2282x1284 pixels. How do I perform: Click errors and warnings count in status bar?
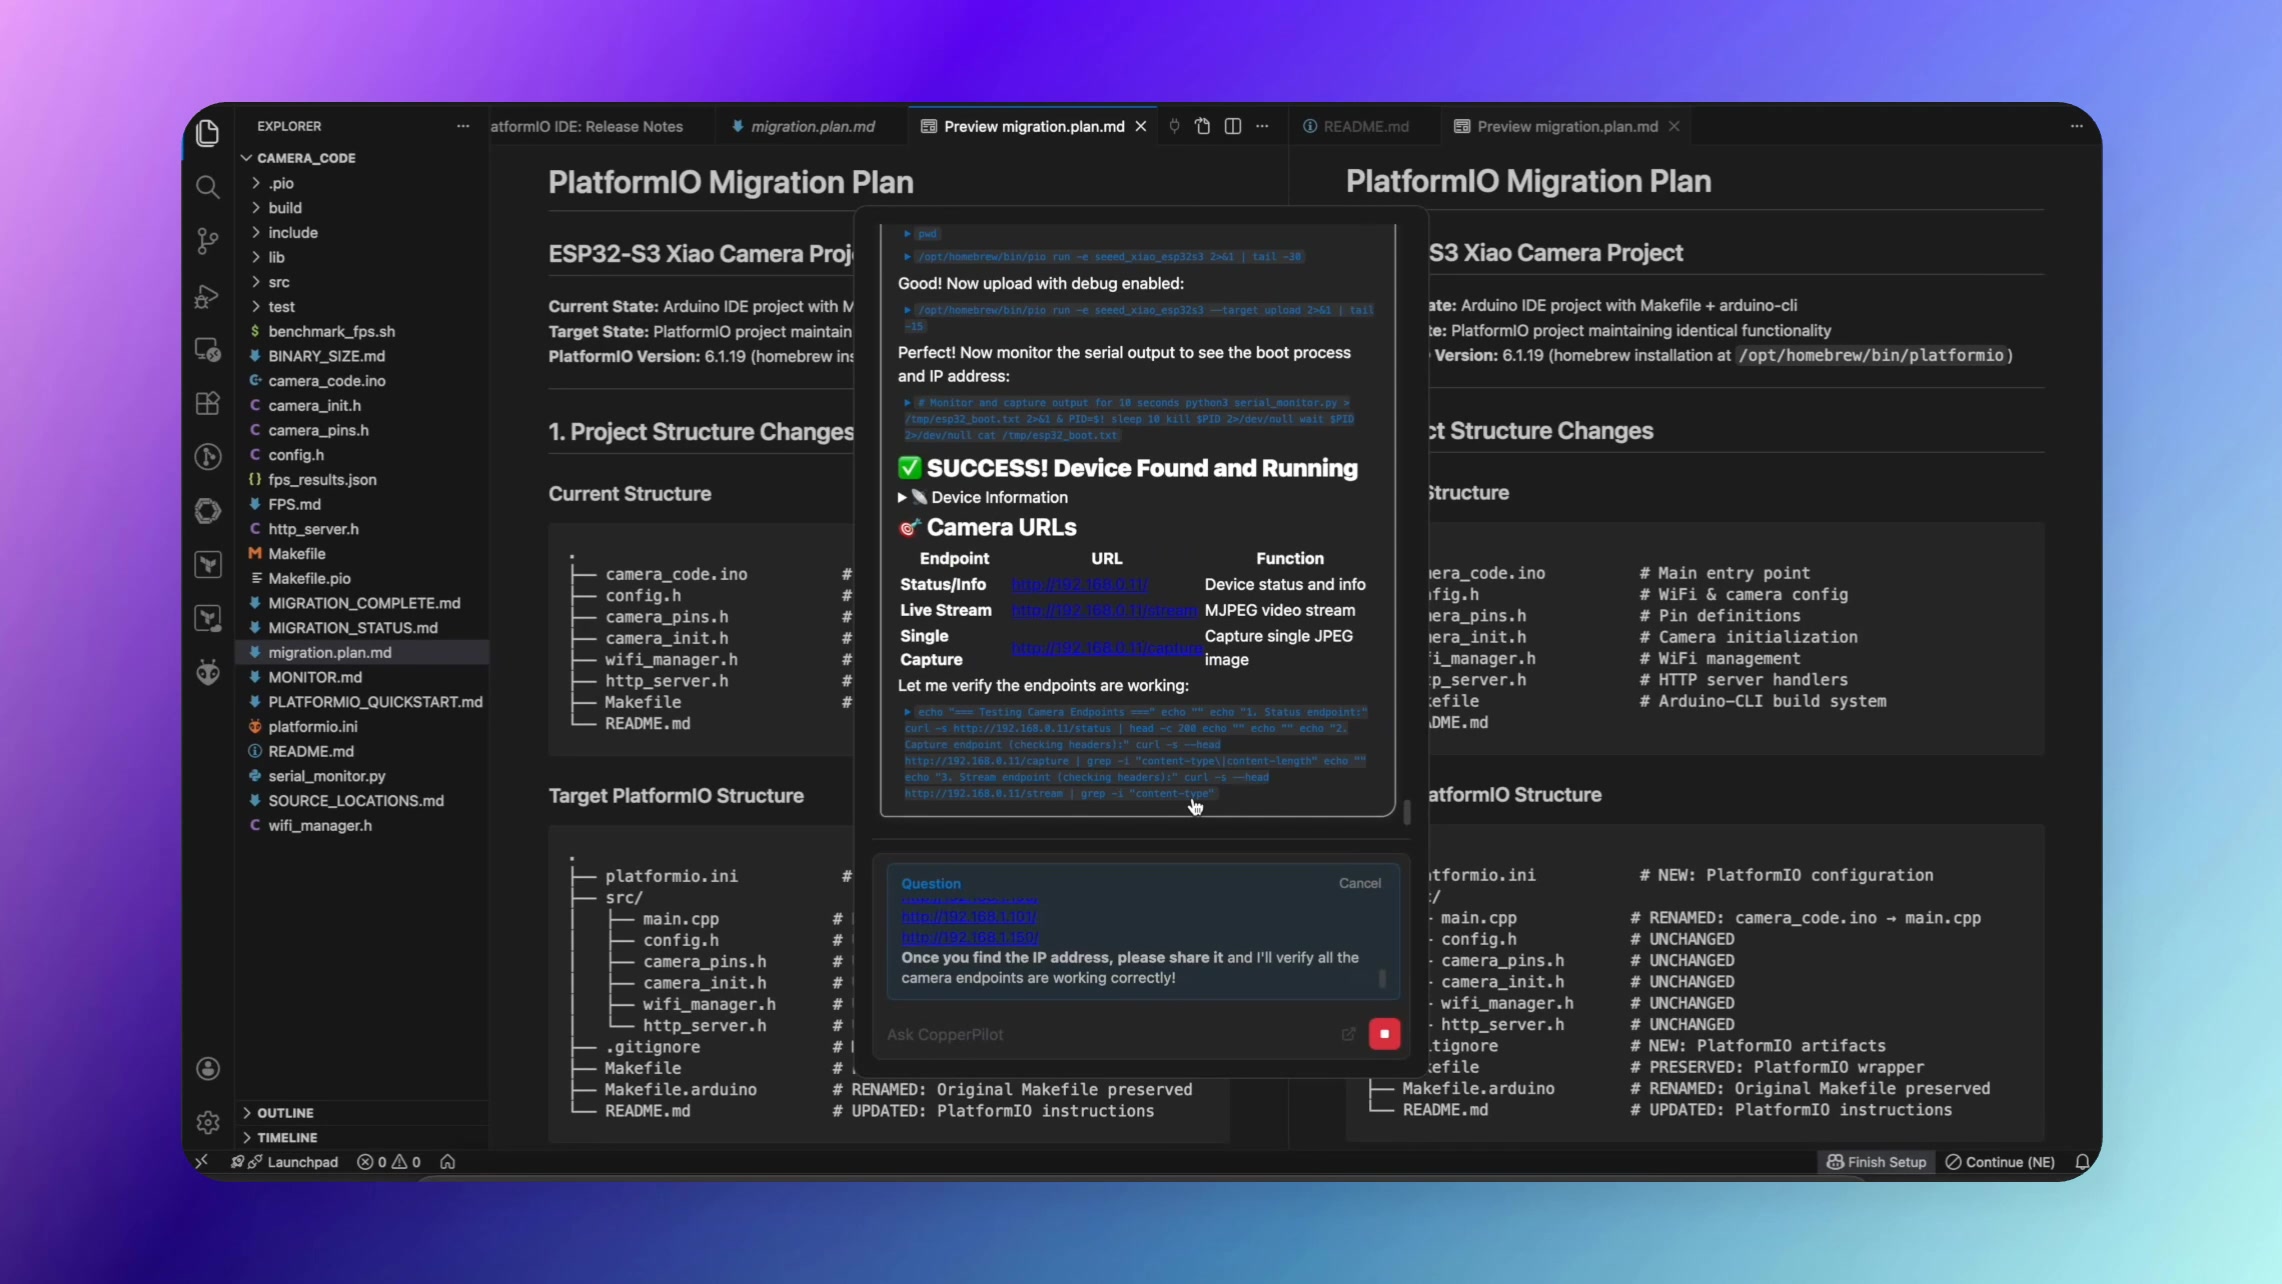coord(389,1162)
